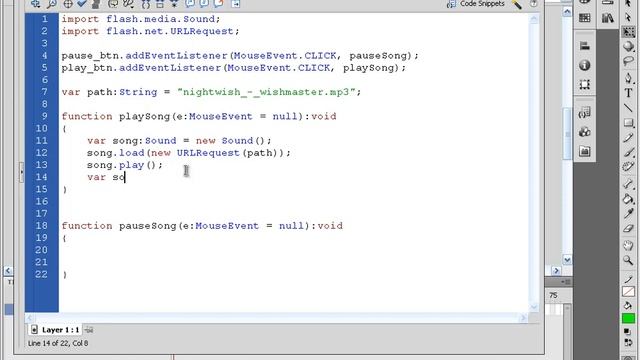This screenshot has width=640, height=360.
Task: Click the Collapse between braces icon
Action: (145, 4)
